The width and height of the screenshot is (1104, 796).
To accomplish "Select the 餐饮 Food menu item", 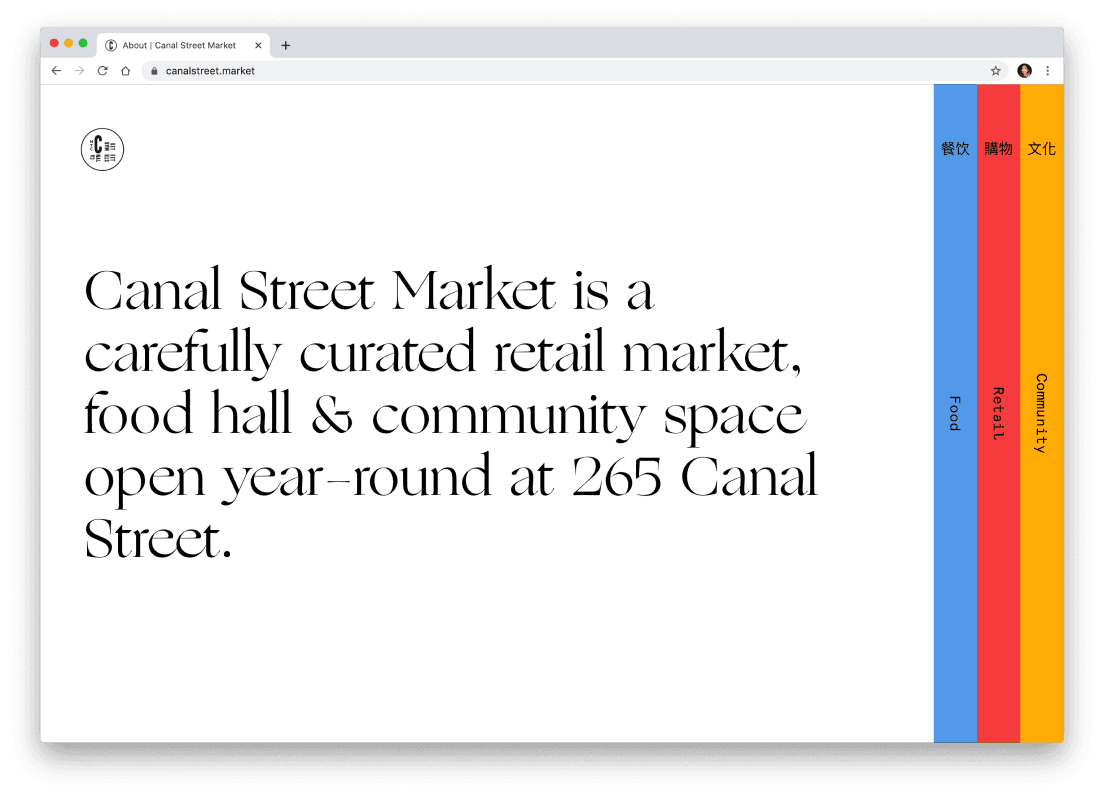I will click(954, 148).
